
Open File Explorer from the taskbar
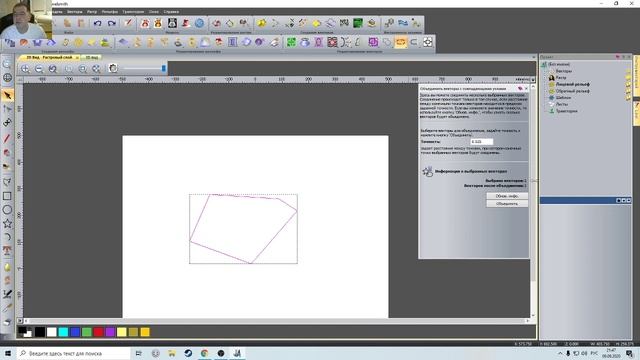172,353
